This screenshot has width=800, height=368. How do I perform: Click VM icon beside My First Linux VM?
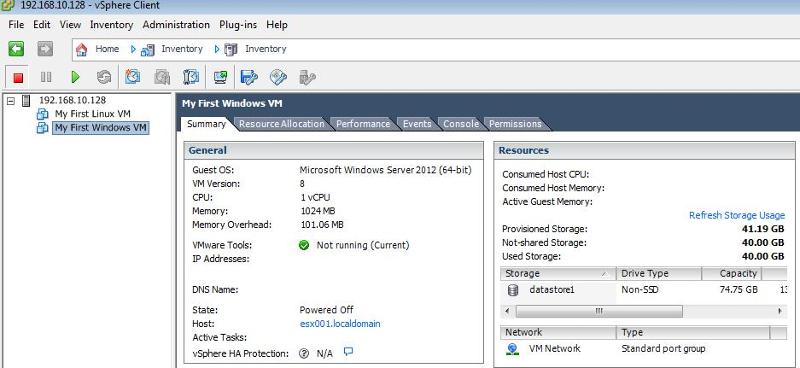point(43,114)
